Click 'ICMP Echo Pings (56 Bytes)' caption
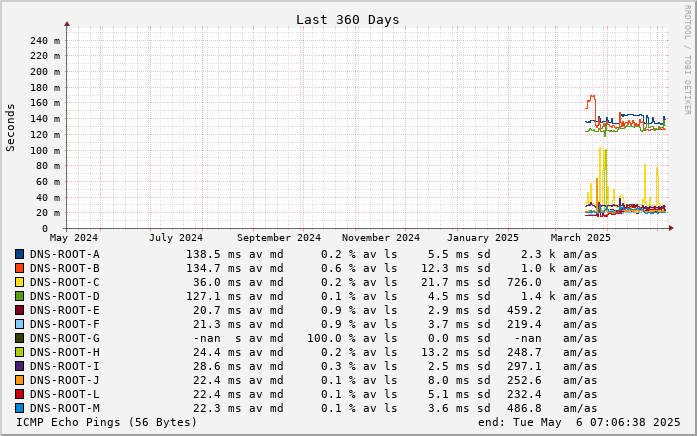 point(107,422)
